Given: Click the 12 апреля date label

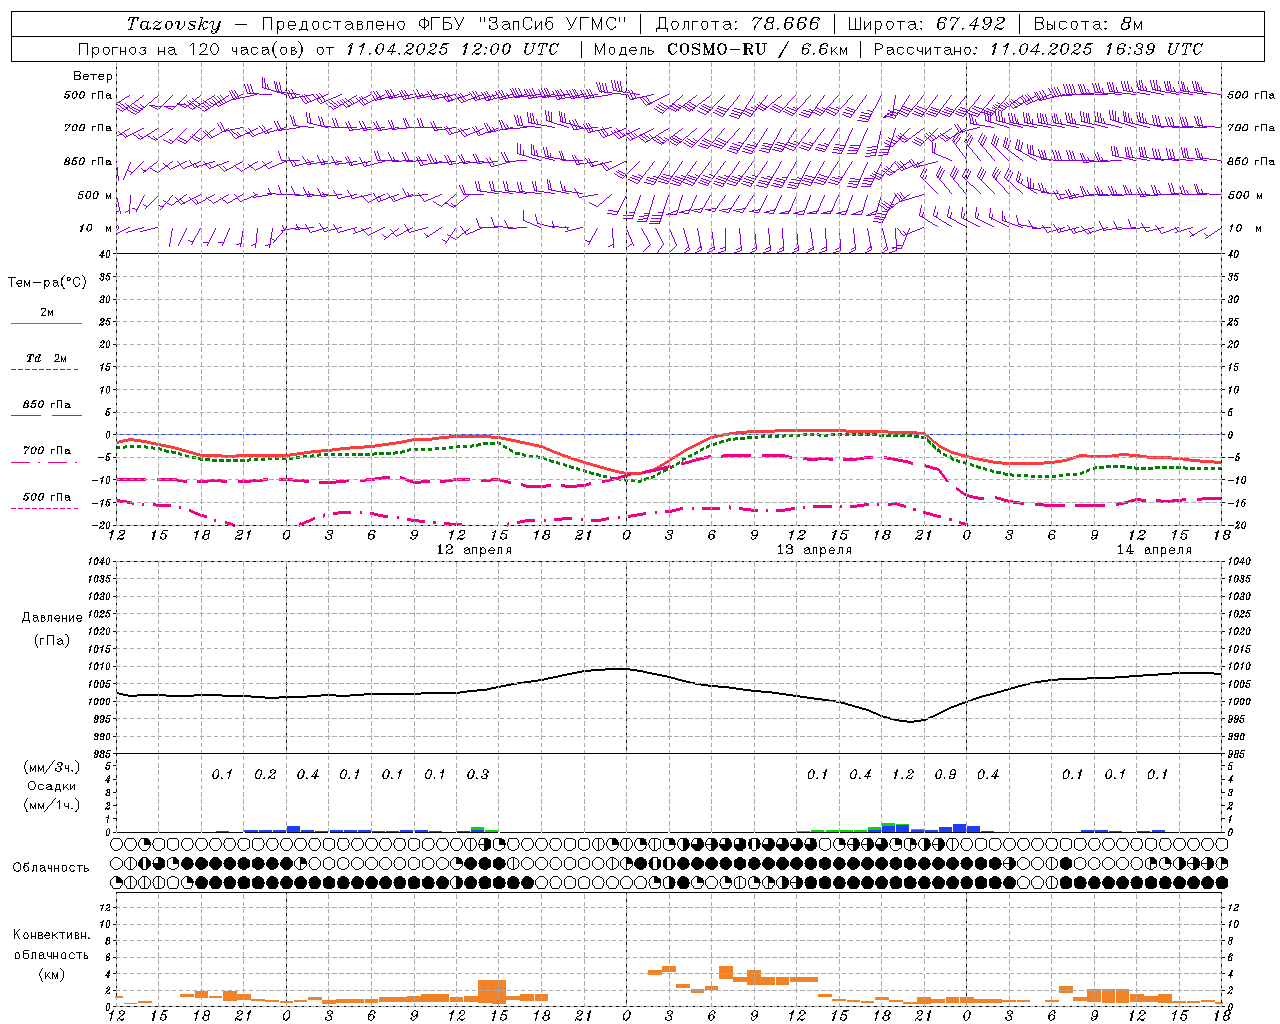Looking at the screenshot, I should point(474,550).
